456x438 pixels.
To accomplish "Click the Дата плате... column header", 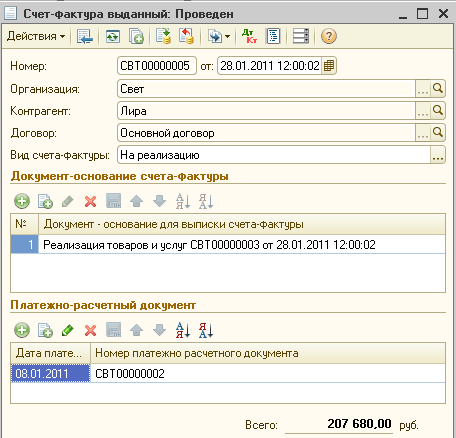I will pos(50,353).
